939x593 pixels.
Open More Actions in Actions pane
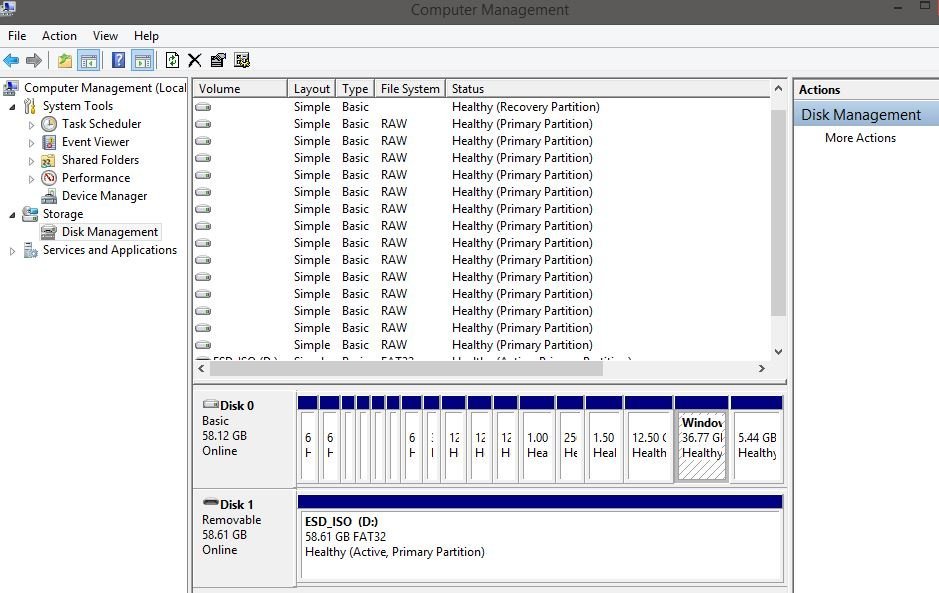pos(860,138)
